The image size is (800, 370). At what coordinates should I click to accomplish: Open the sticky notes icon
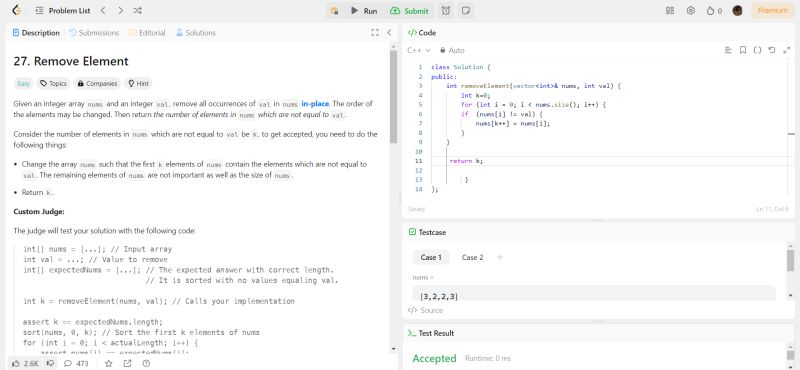(465, 11)
